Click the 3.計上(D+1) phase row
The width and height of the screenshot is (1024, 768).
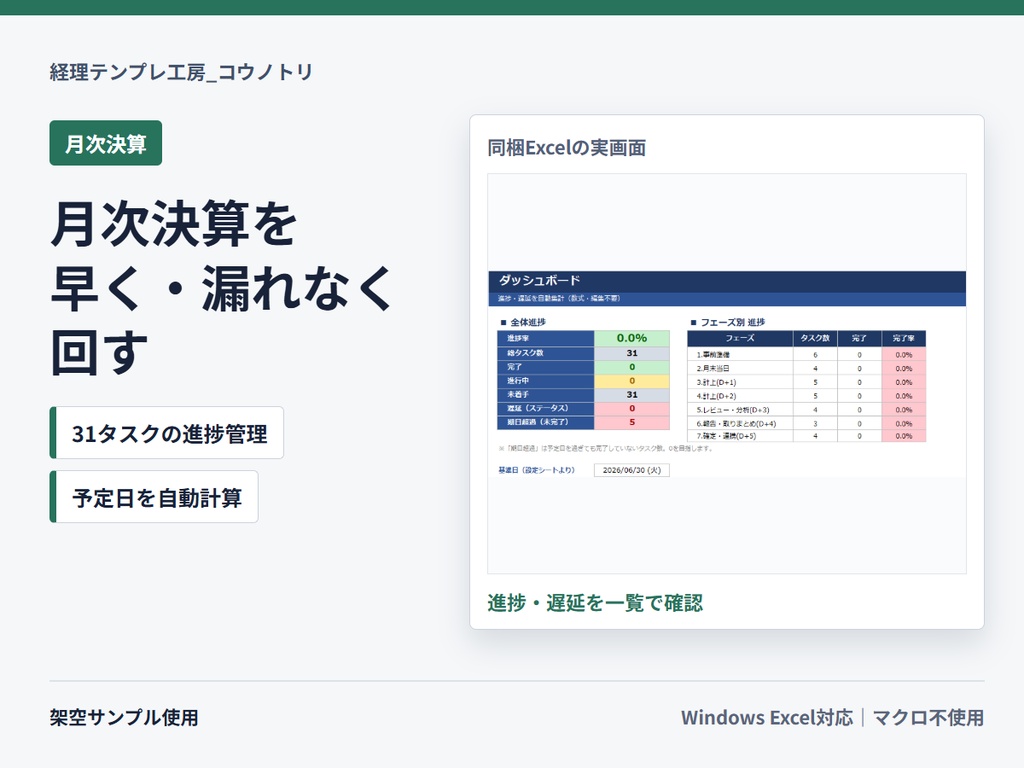tap(807, 382)
